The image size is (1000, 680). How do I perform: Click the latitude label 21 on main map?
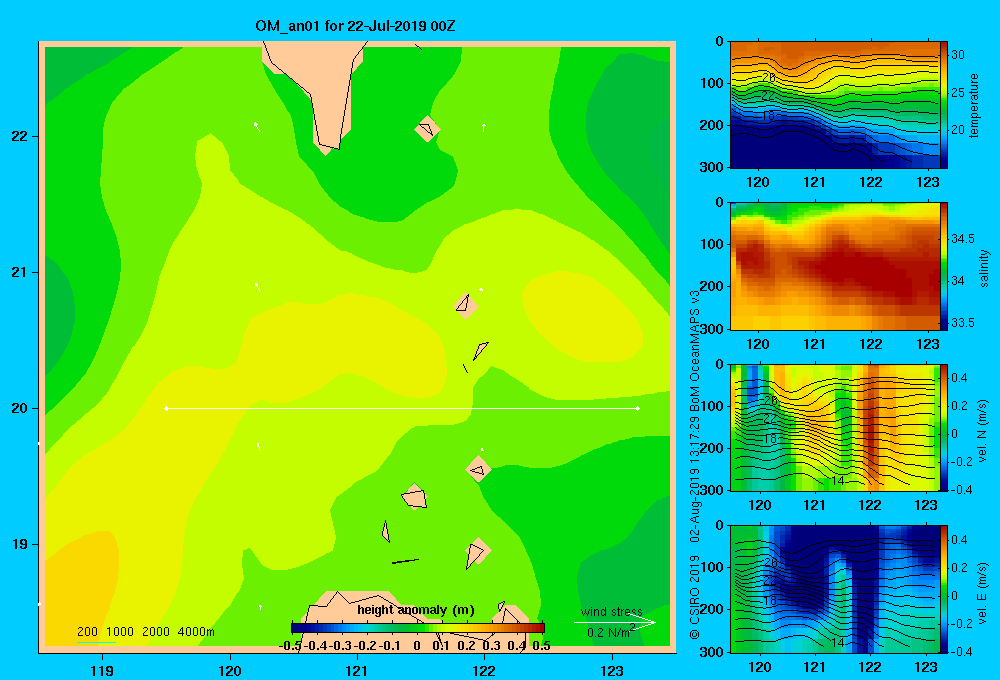click(20, 272)
